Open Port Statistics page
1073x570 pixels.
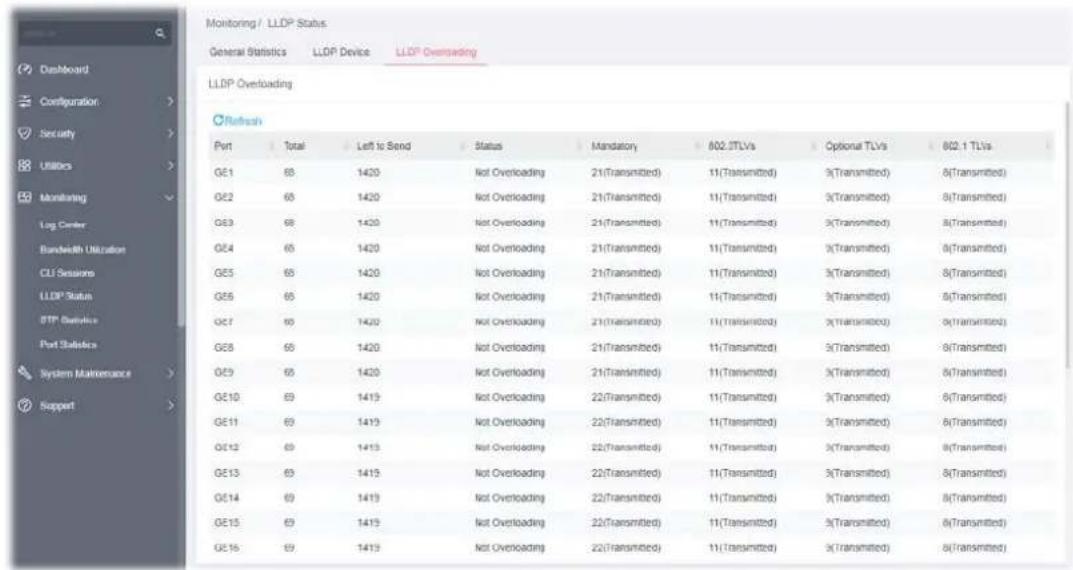(68, 345)
